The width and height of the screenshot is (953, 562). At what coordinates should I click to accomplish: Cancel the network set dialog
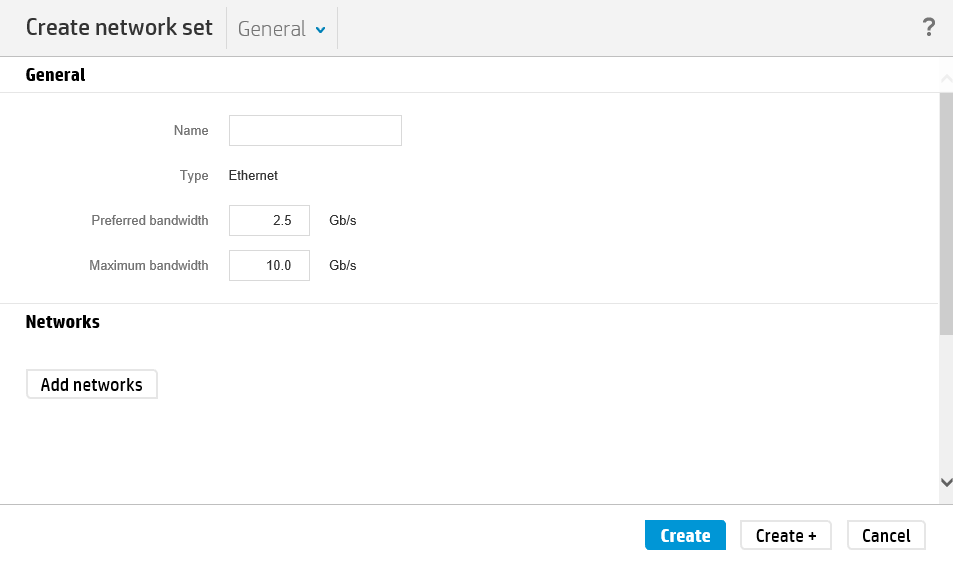886,535
